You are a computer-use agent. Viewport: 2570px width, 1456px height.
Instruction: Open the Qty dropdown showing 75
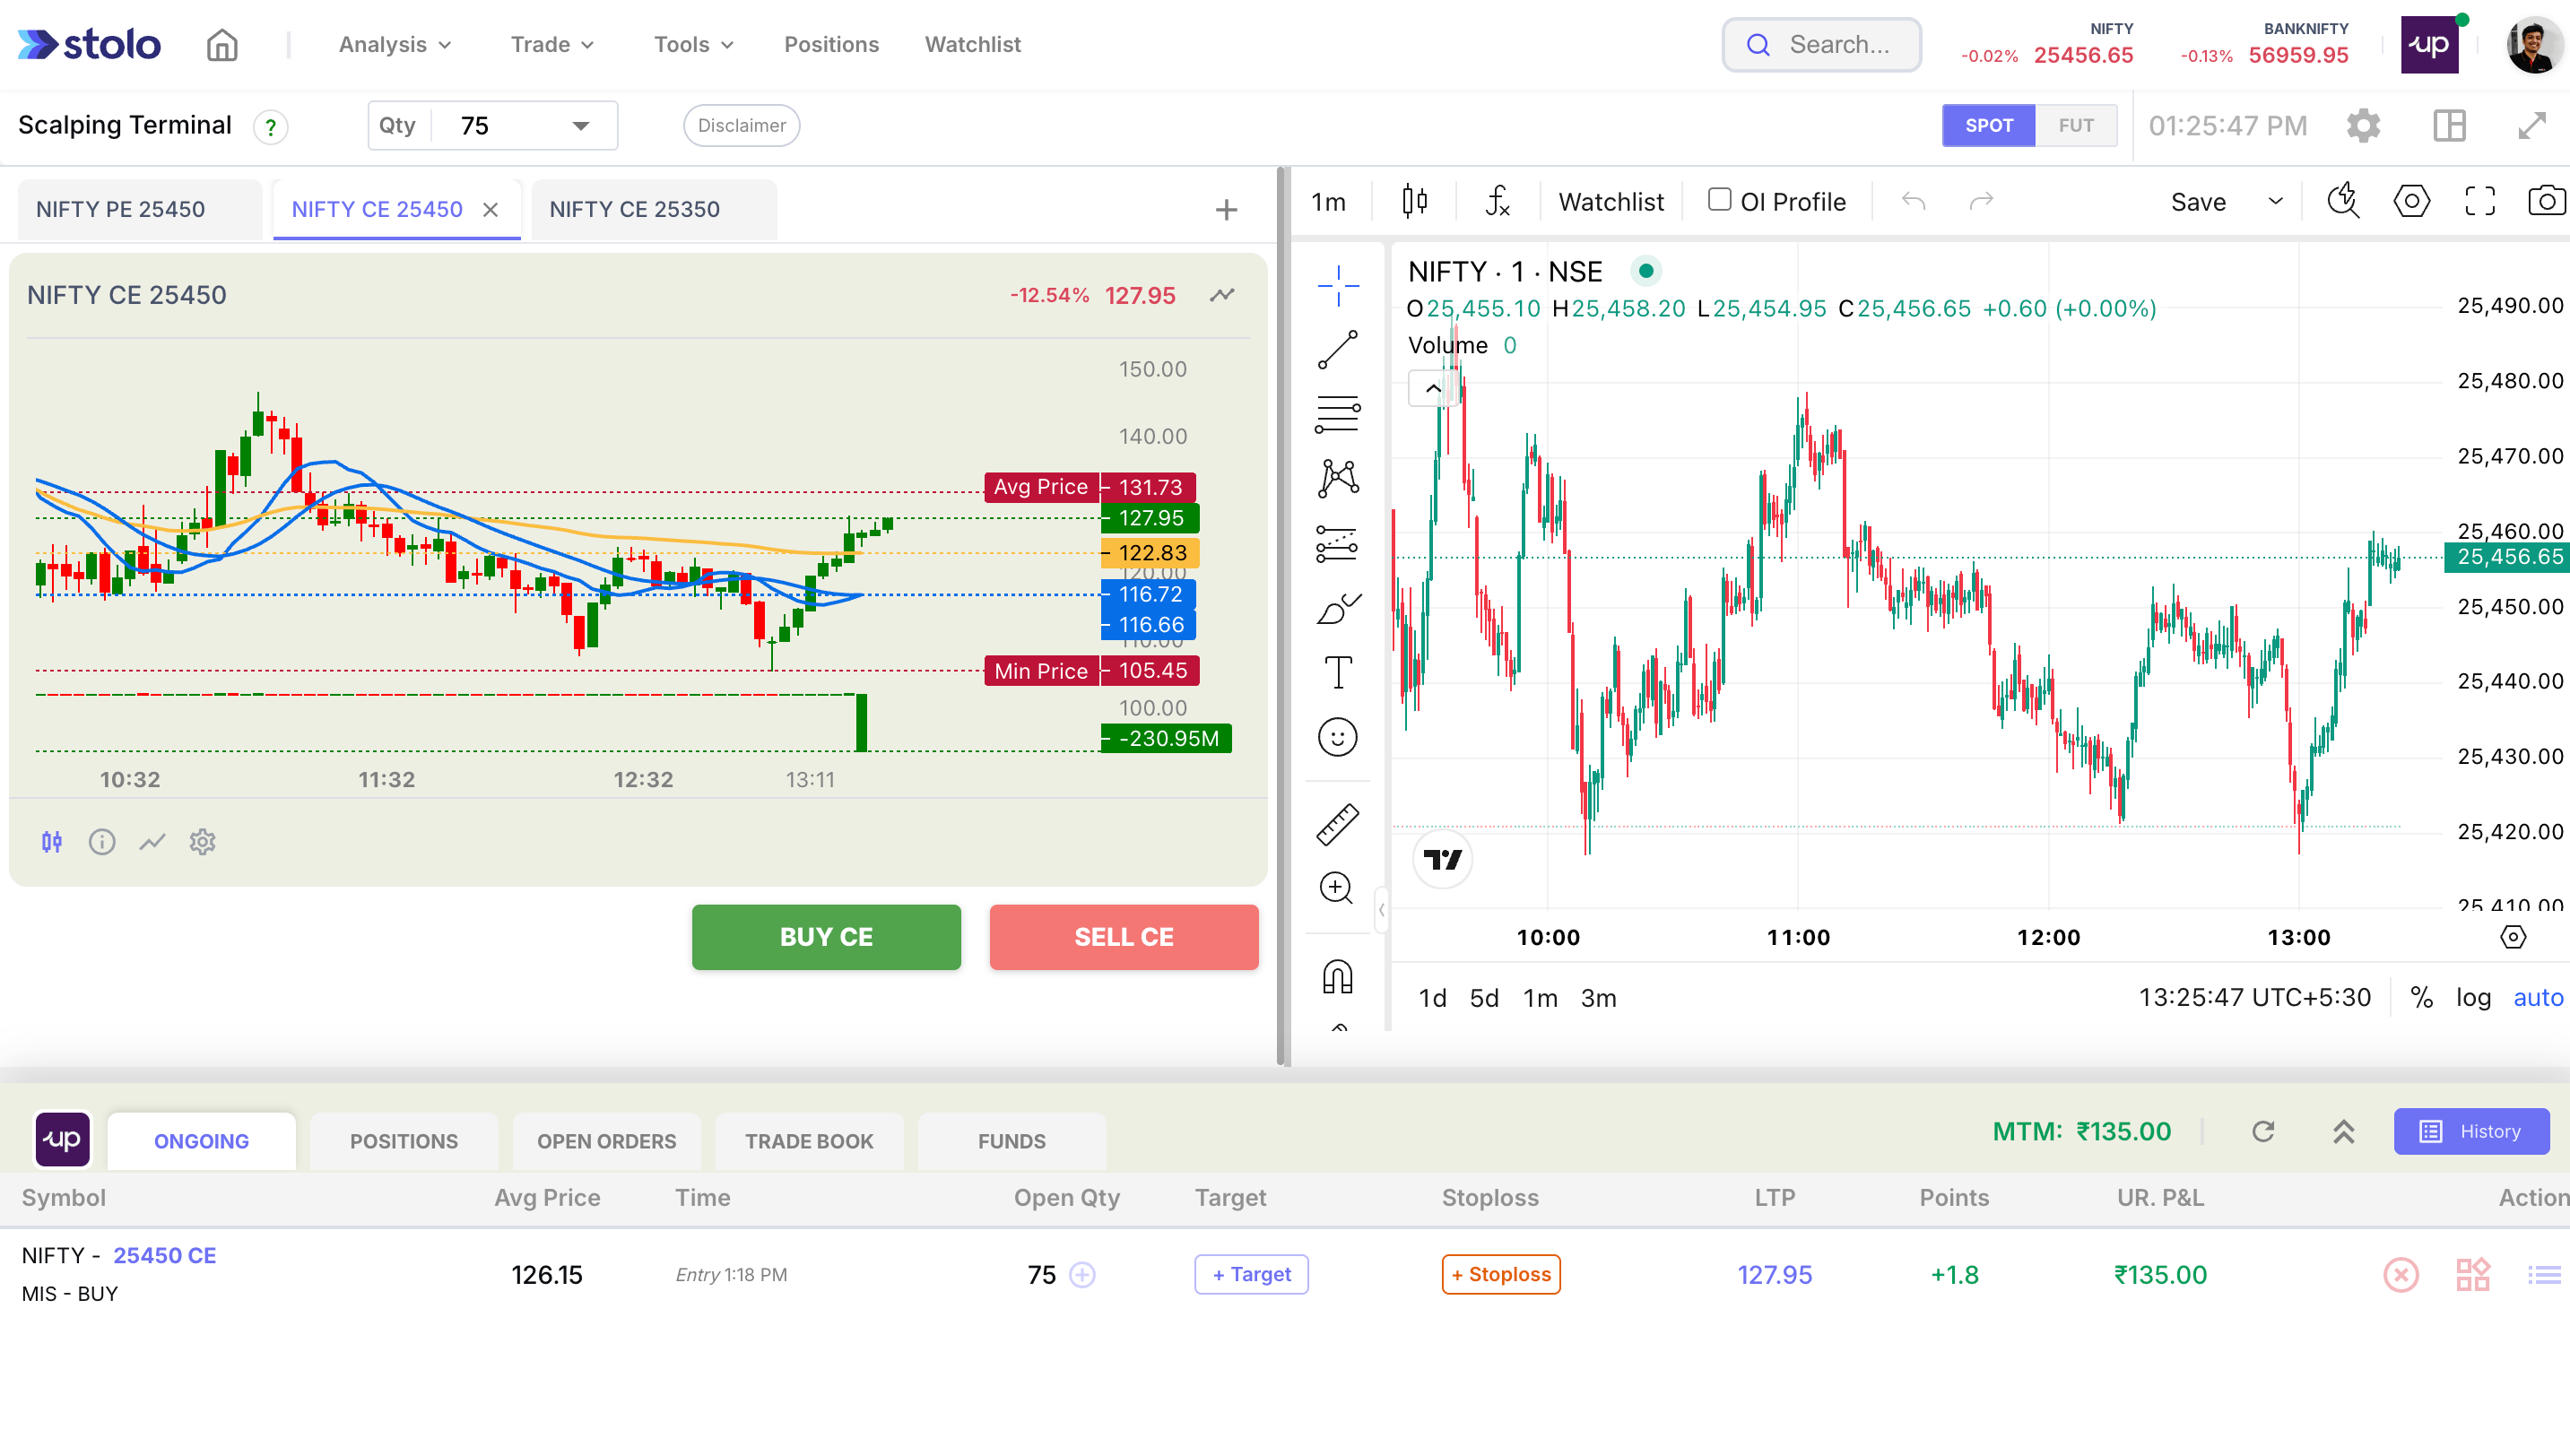pos(579,125)
